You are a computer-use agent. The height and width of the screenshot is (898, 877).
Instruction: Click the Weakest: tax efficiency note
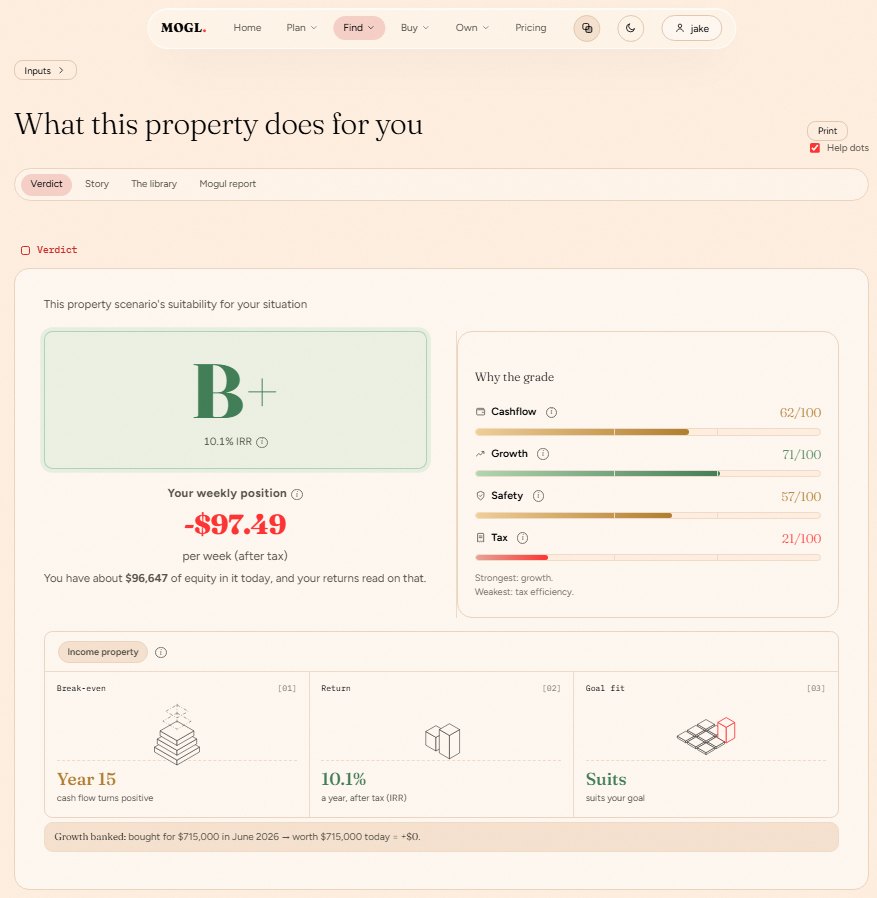click(x=524, y=592)
